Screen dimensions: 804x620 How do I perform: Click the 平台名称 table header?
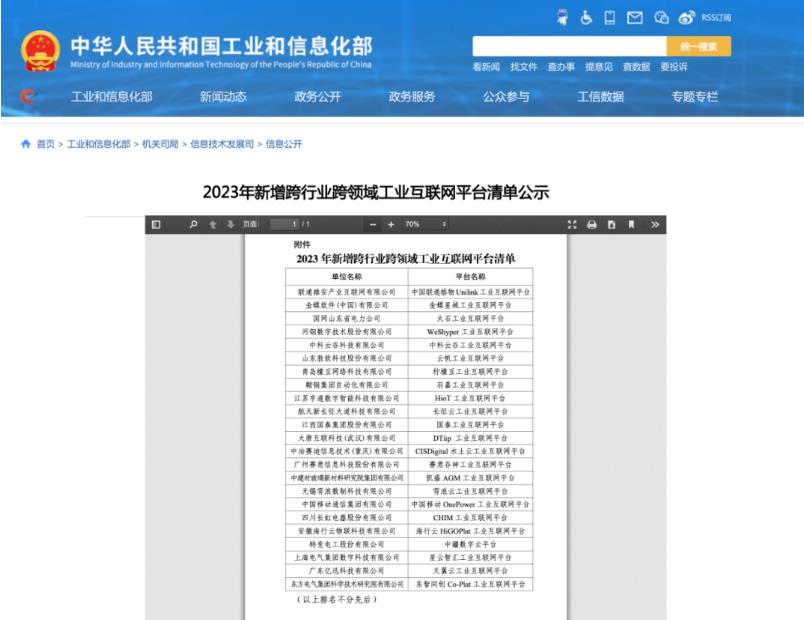coord(471,277)
